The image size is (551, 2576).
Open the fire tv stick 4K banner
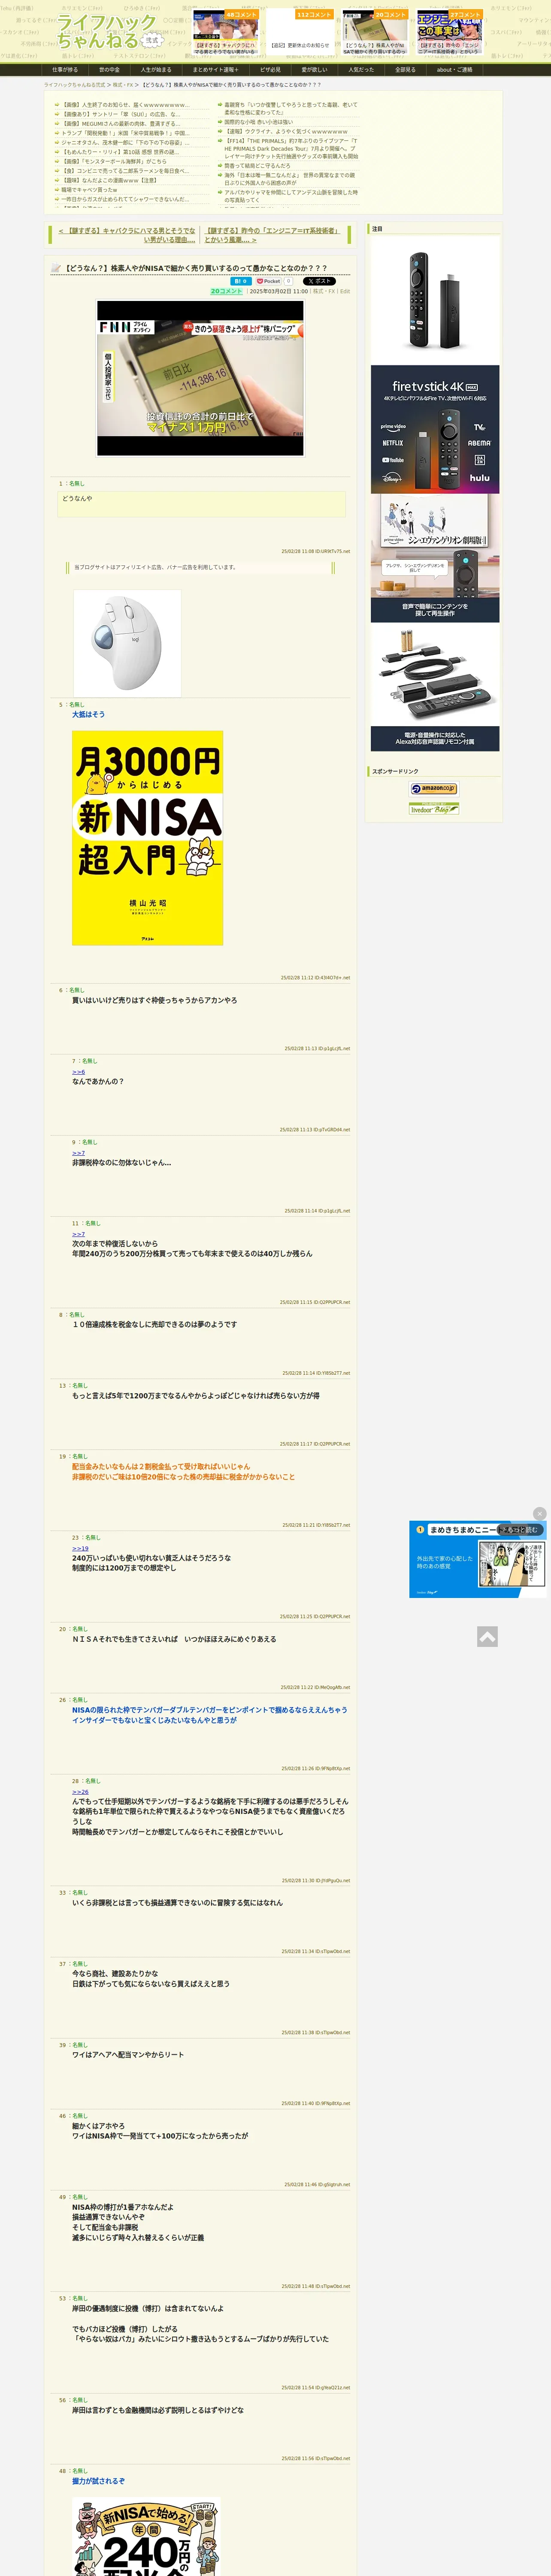pyautogui.click(x=435, y=429)
